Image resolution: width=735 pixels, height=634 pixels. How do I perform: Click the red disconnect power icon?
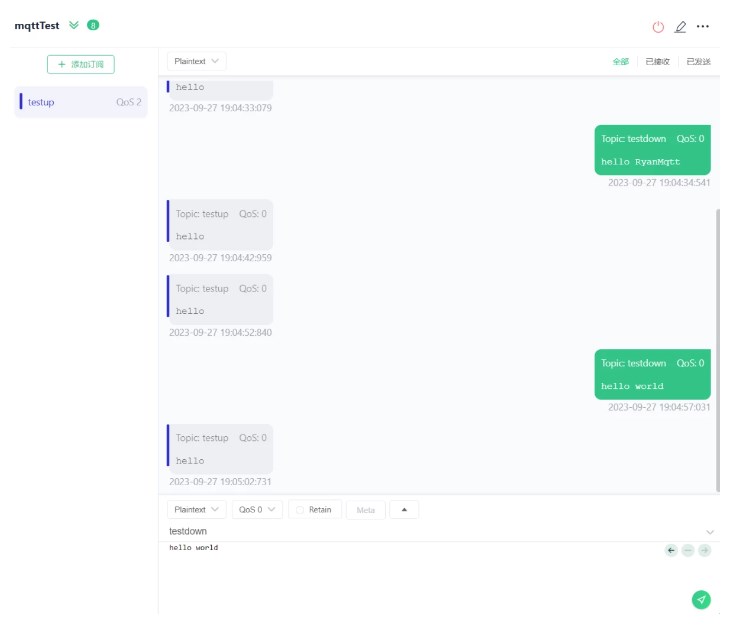[x=658, y=27]
